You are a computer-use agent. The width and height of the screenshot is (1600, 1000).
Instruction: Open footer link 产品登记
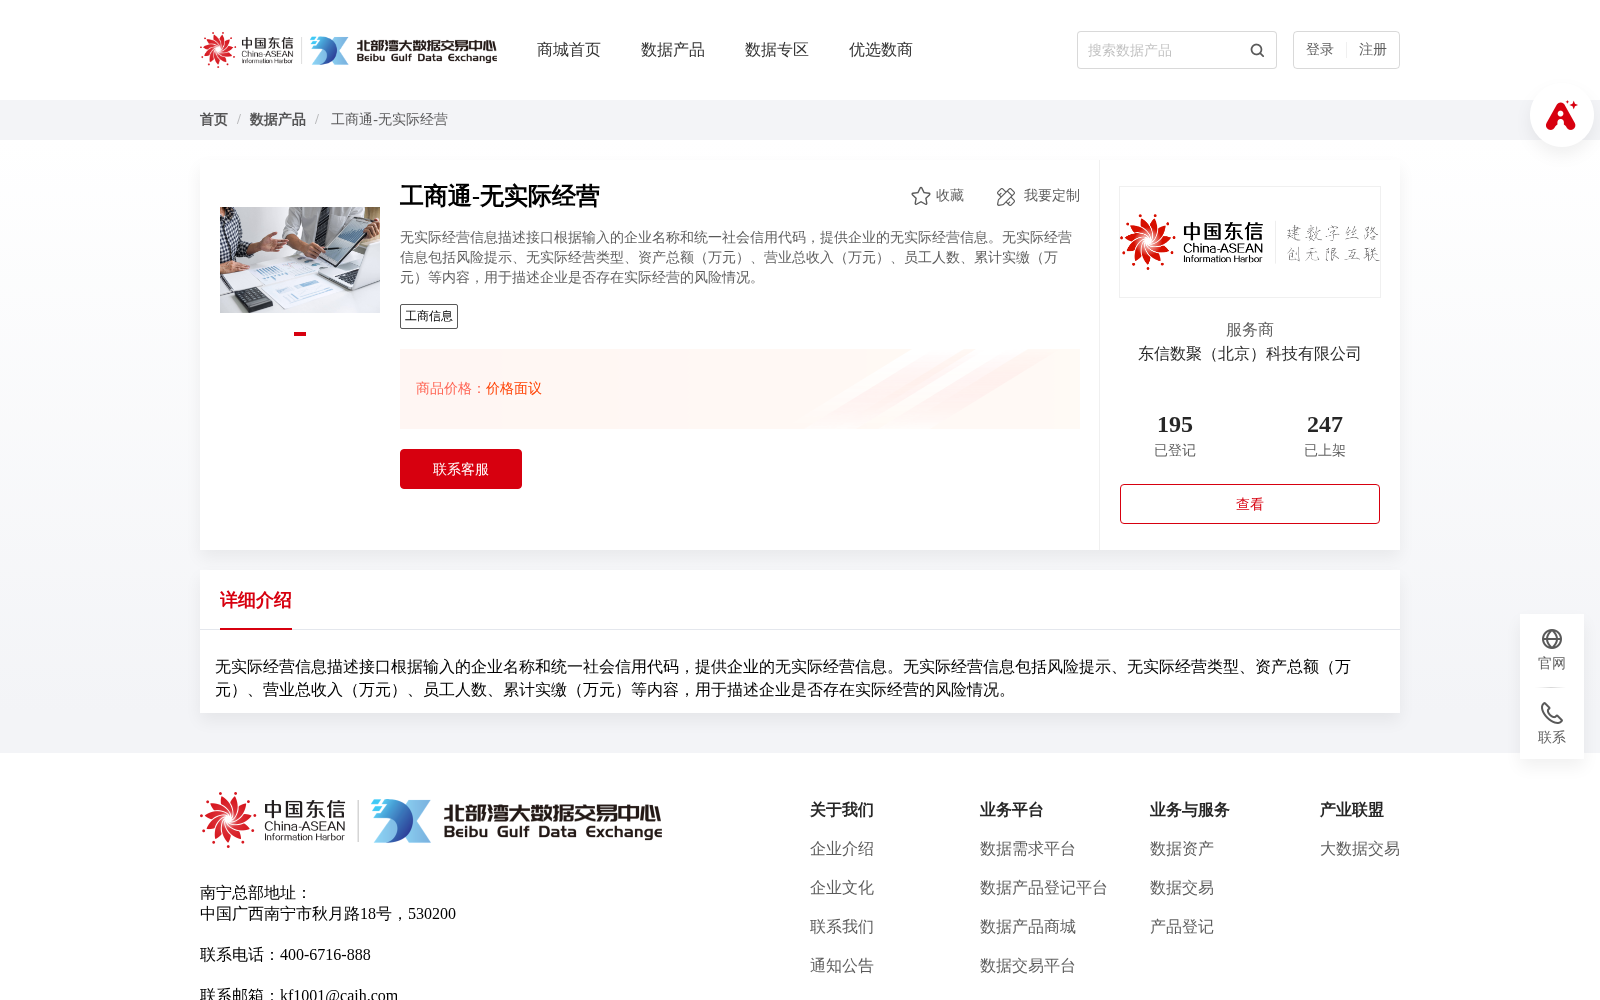pos(1182,927)
